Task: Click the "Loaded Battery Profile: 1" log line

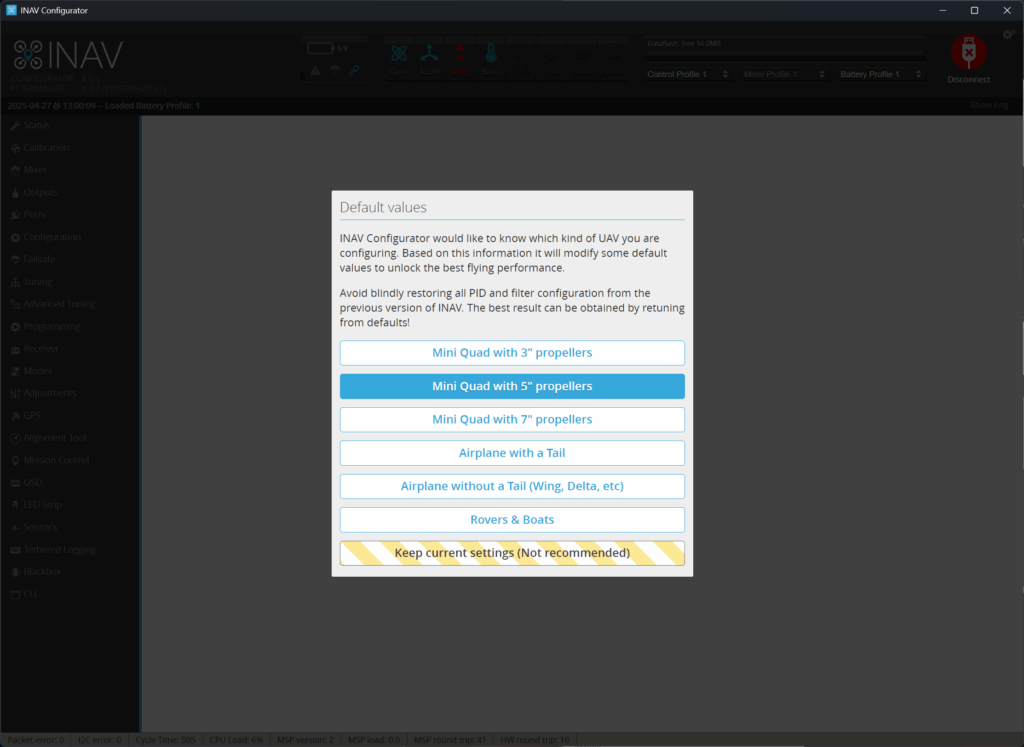Action: [x=104, y=105]
